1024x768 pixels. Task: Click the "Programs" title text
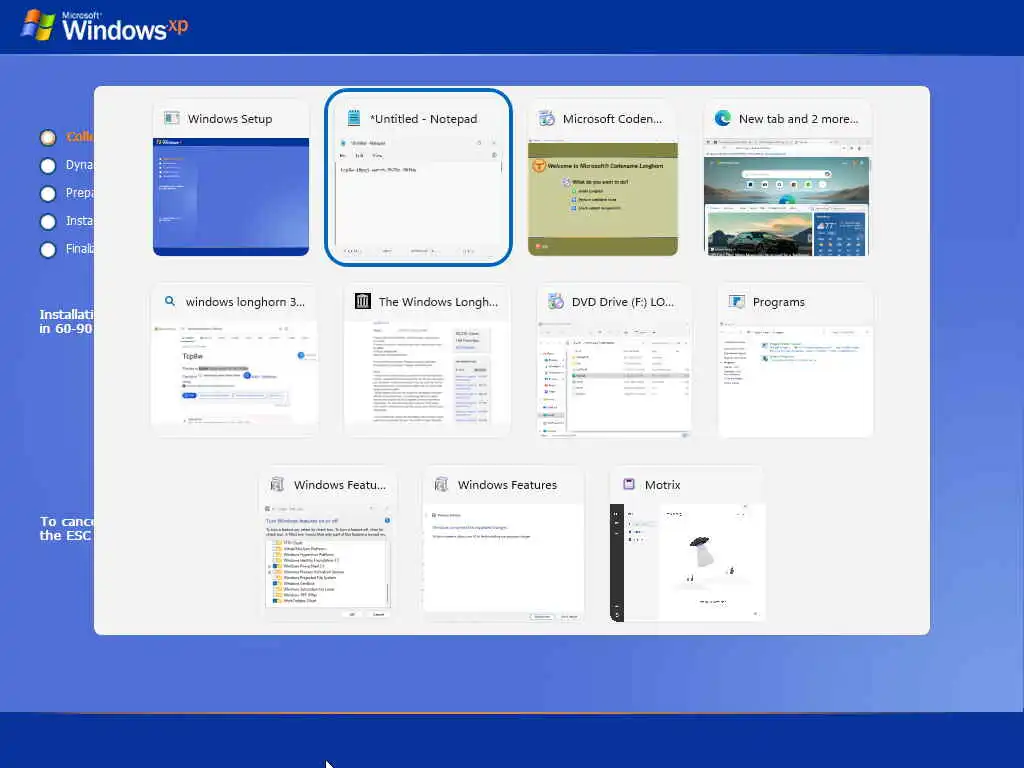(778, 302)
